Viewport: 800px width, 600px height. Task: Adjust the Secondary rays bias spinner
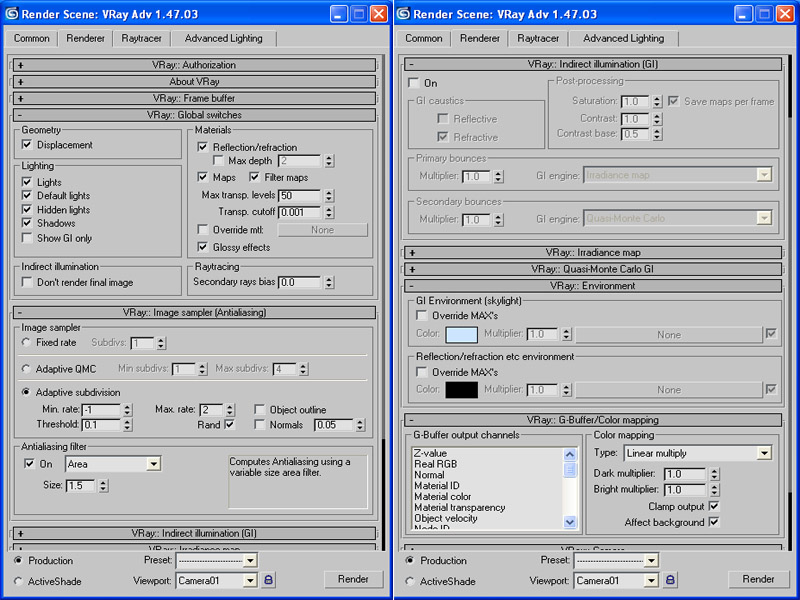point(329,282)
